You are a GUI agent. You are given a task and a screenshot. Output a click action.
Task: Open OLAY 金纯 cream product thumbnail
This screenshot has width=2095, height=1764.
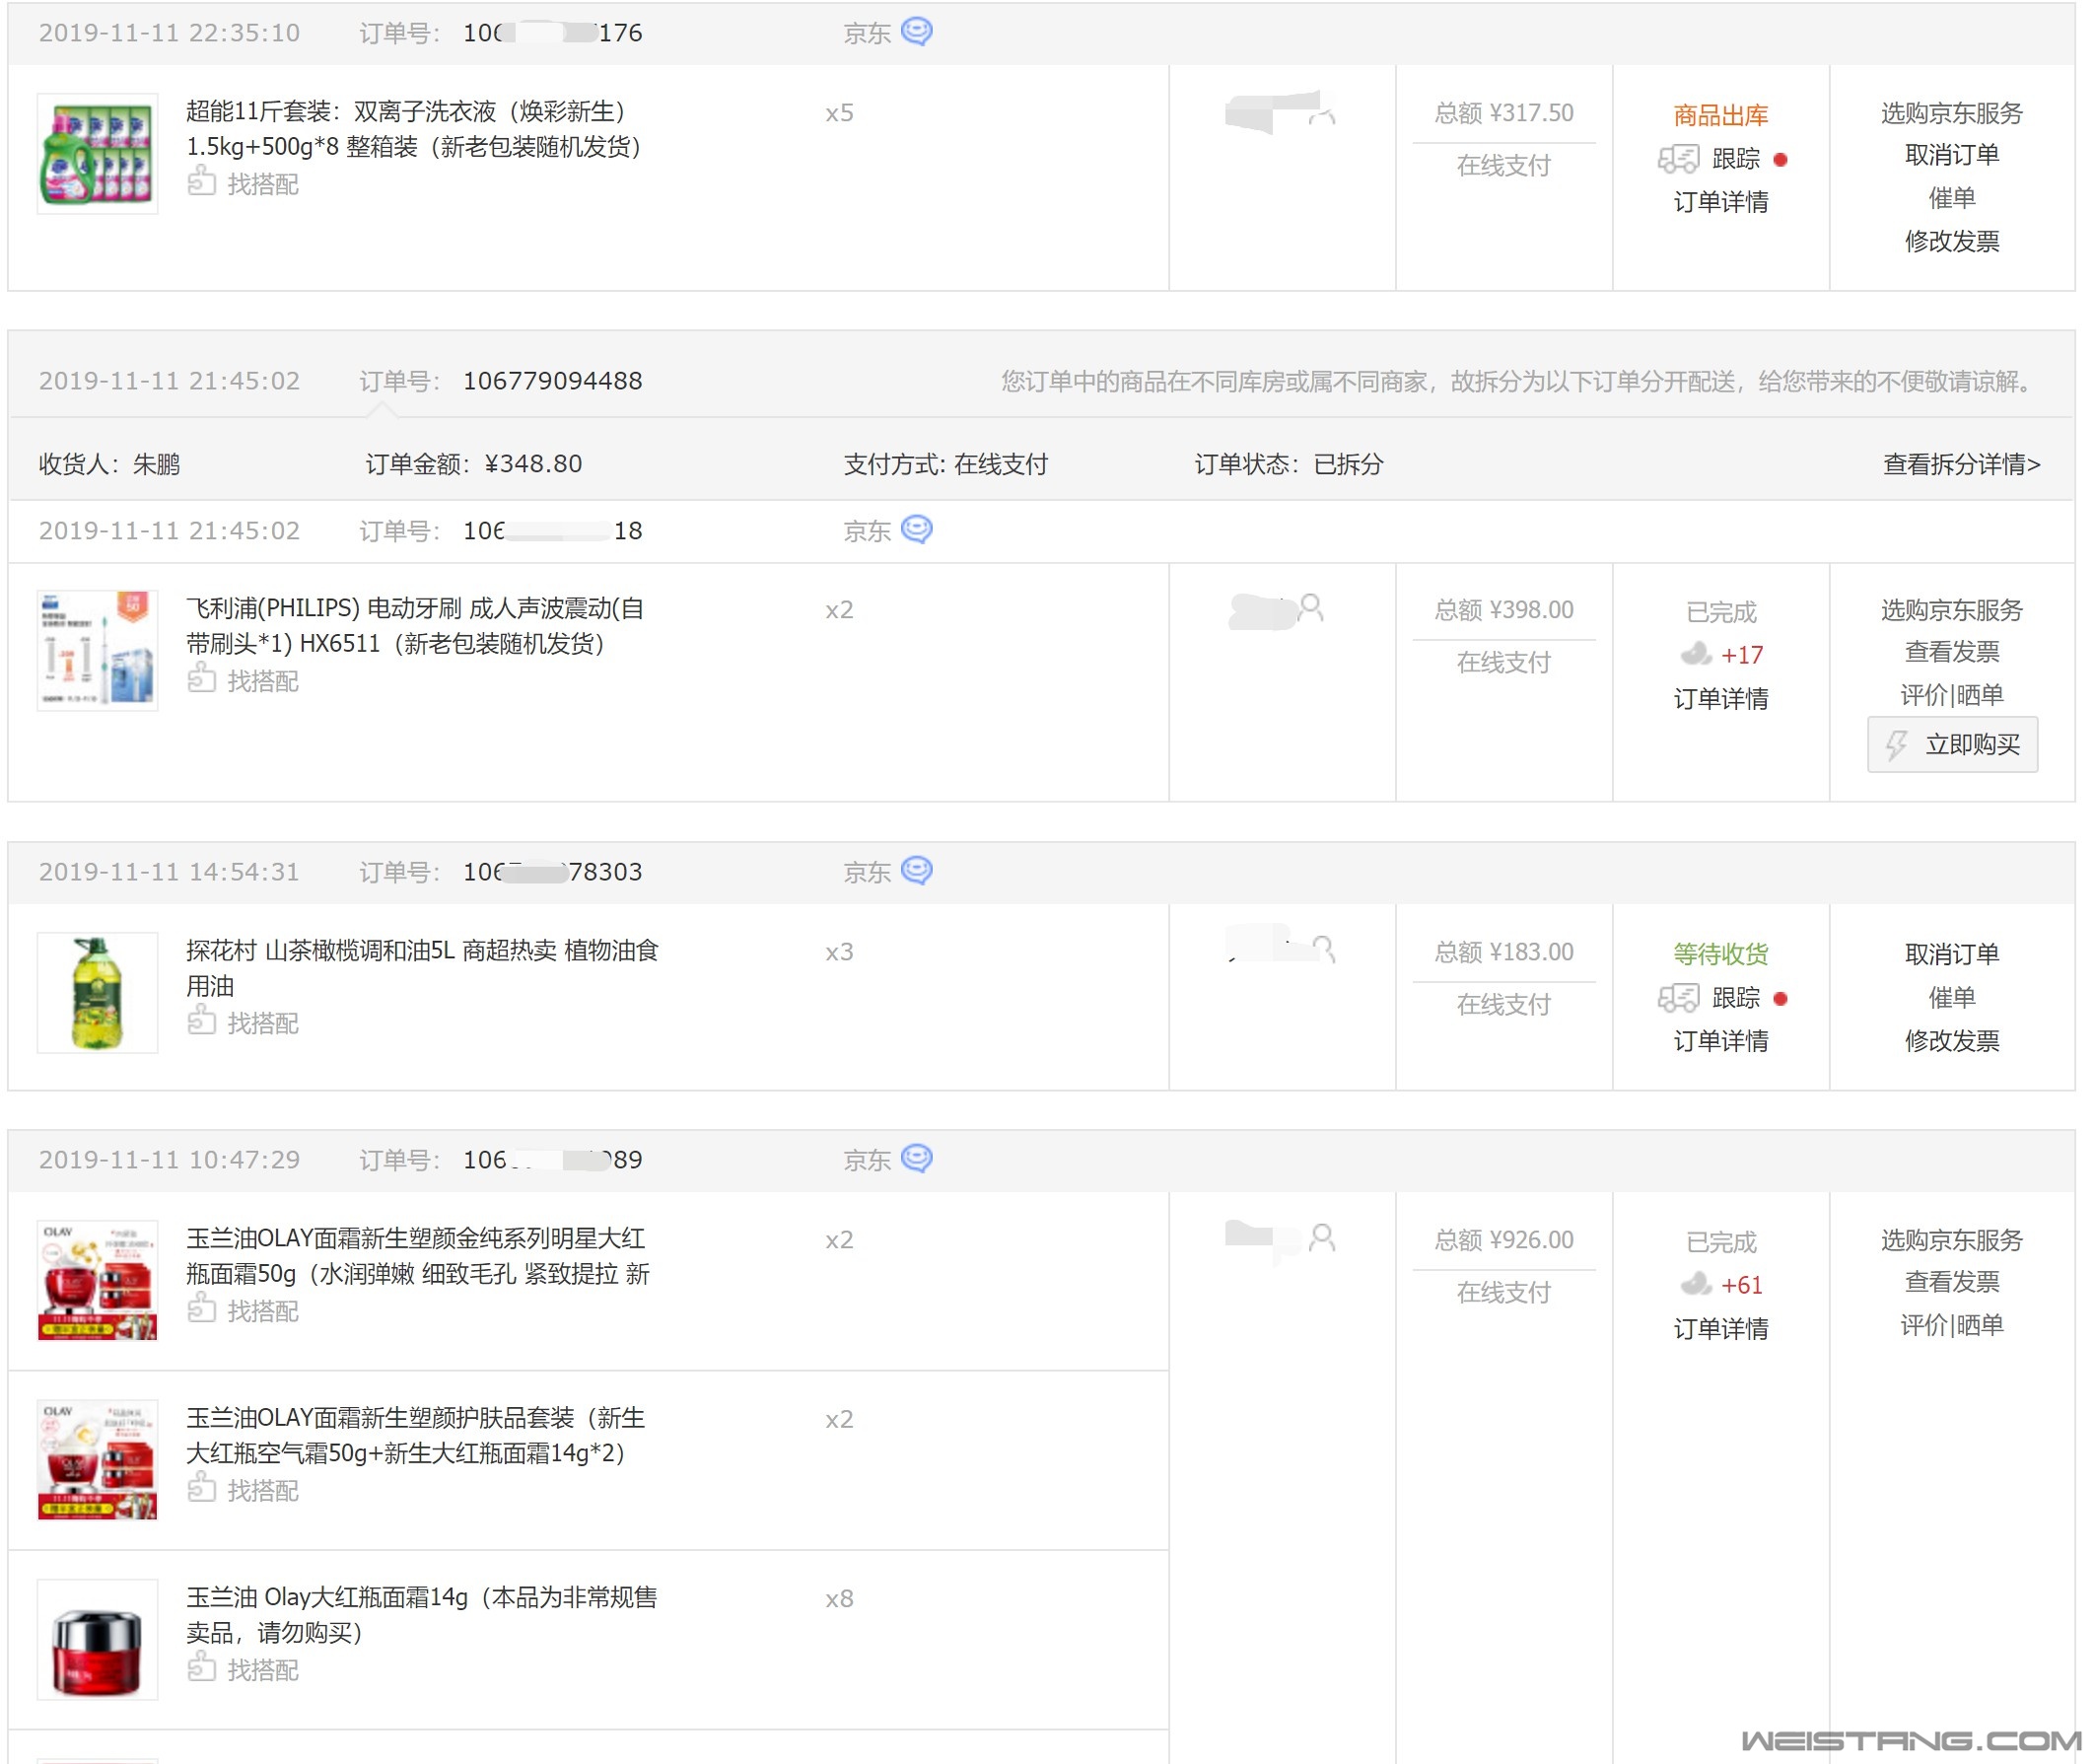coord(97,1280)
